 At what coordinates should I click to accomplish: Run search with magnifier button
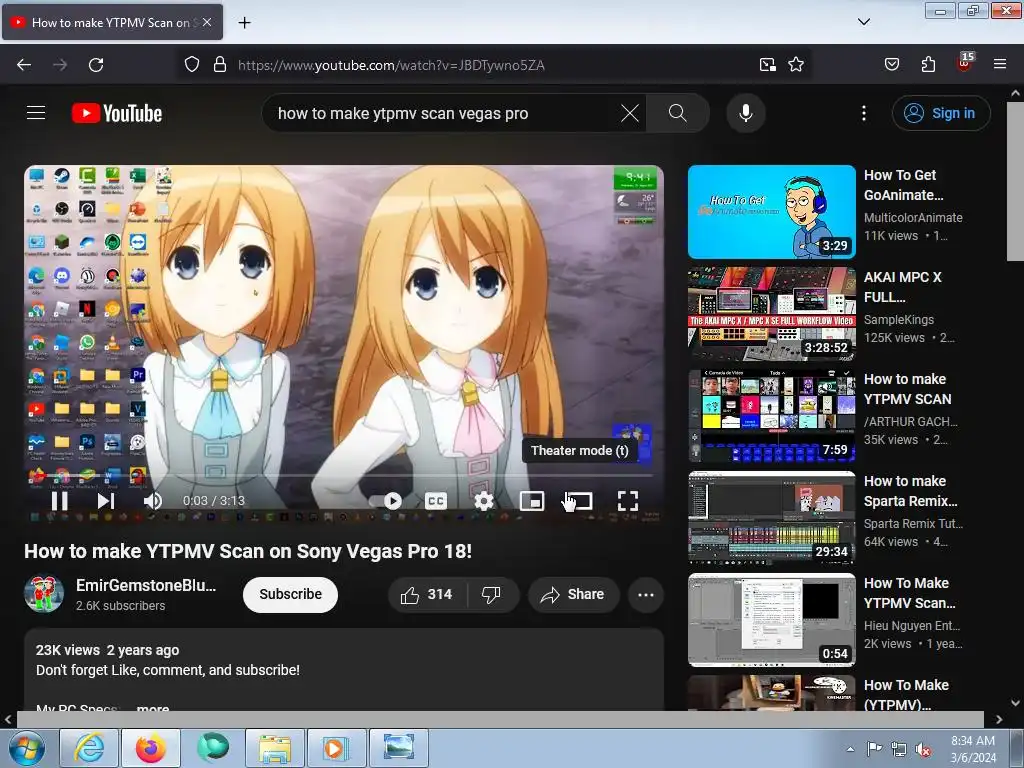[678, 113]
